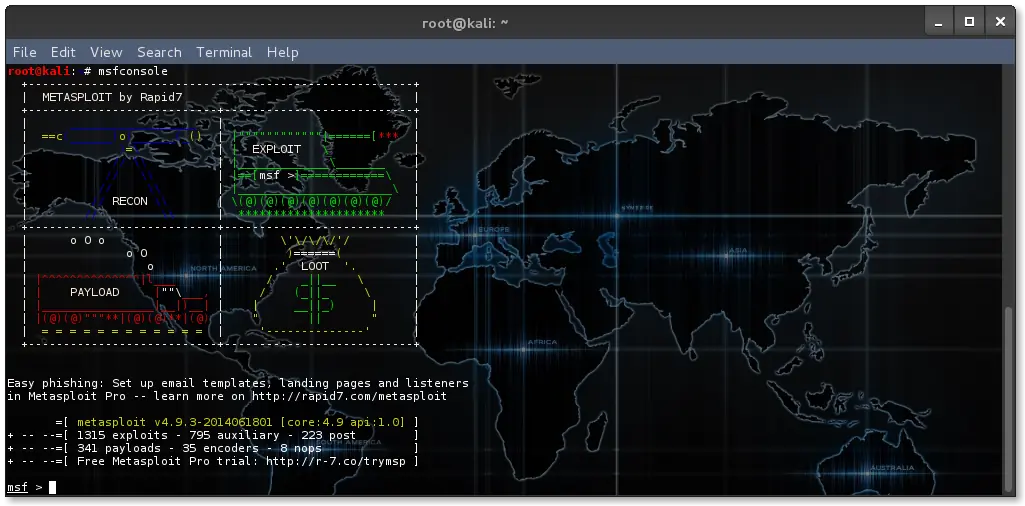Close the root@kali terminal window

click(1000, 22)
